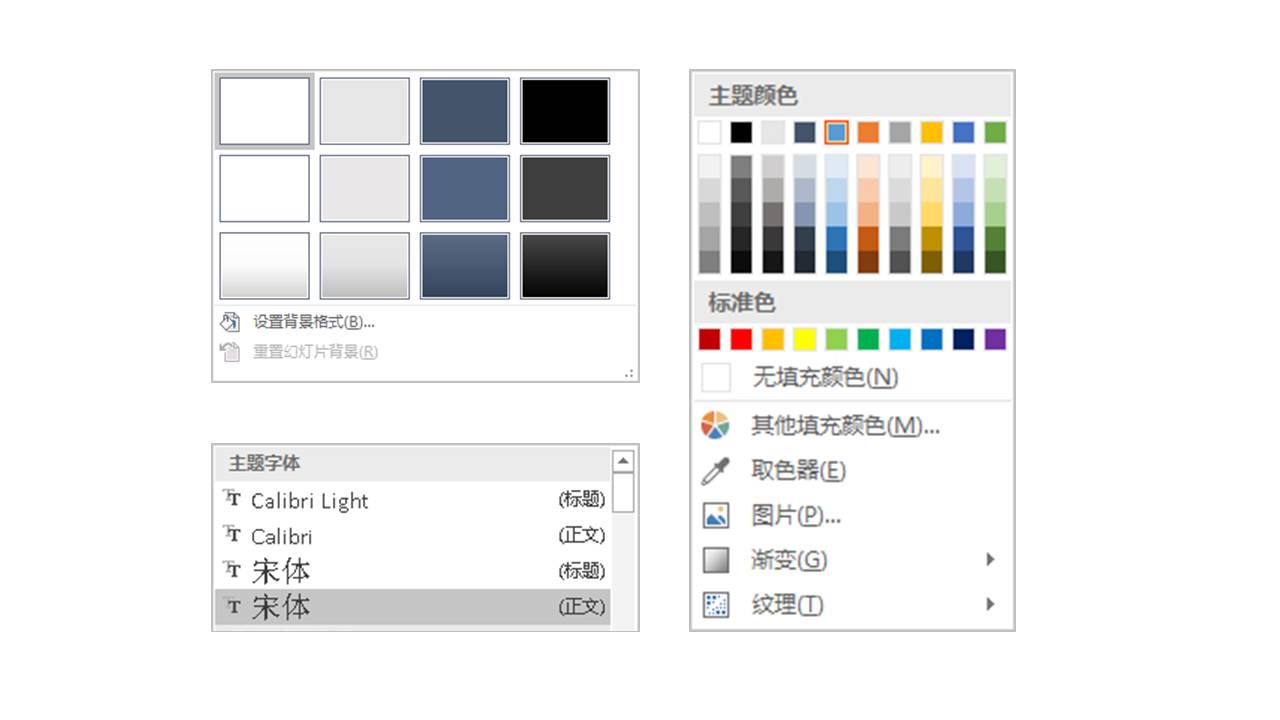
Task: Click the picture fill 图片 icon
Action: coord(715,515)
